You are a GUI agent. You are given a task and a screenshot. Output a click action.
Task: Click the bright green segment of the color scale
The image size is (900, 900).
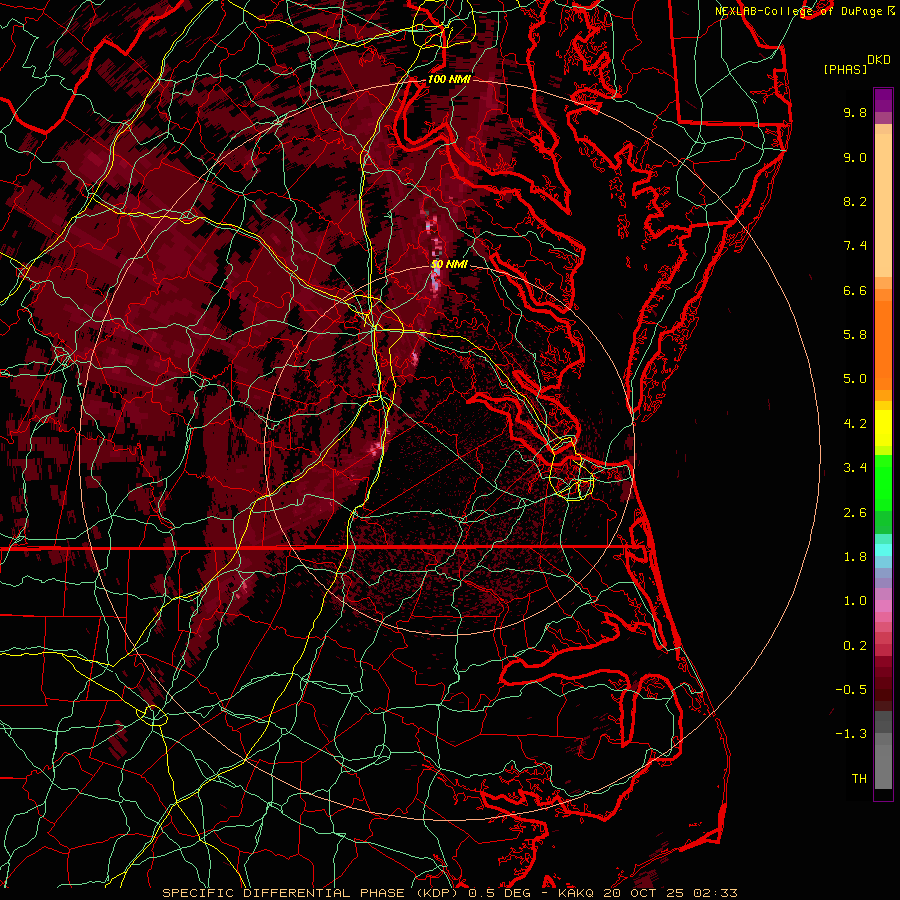[x=883, y=481]
